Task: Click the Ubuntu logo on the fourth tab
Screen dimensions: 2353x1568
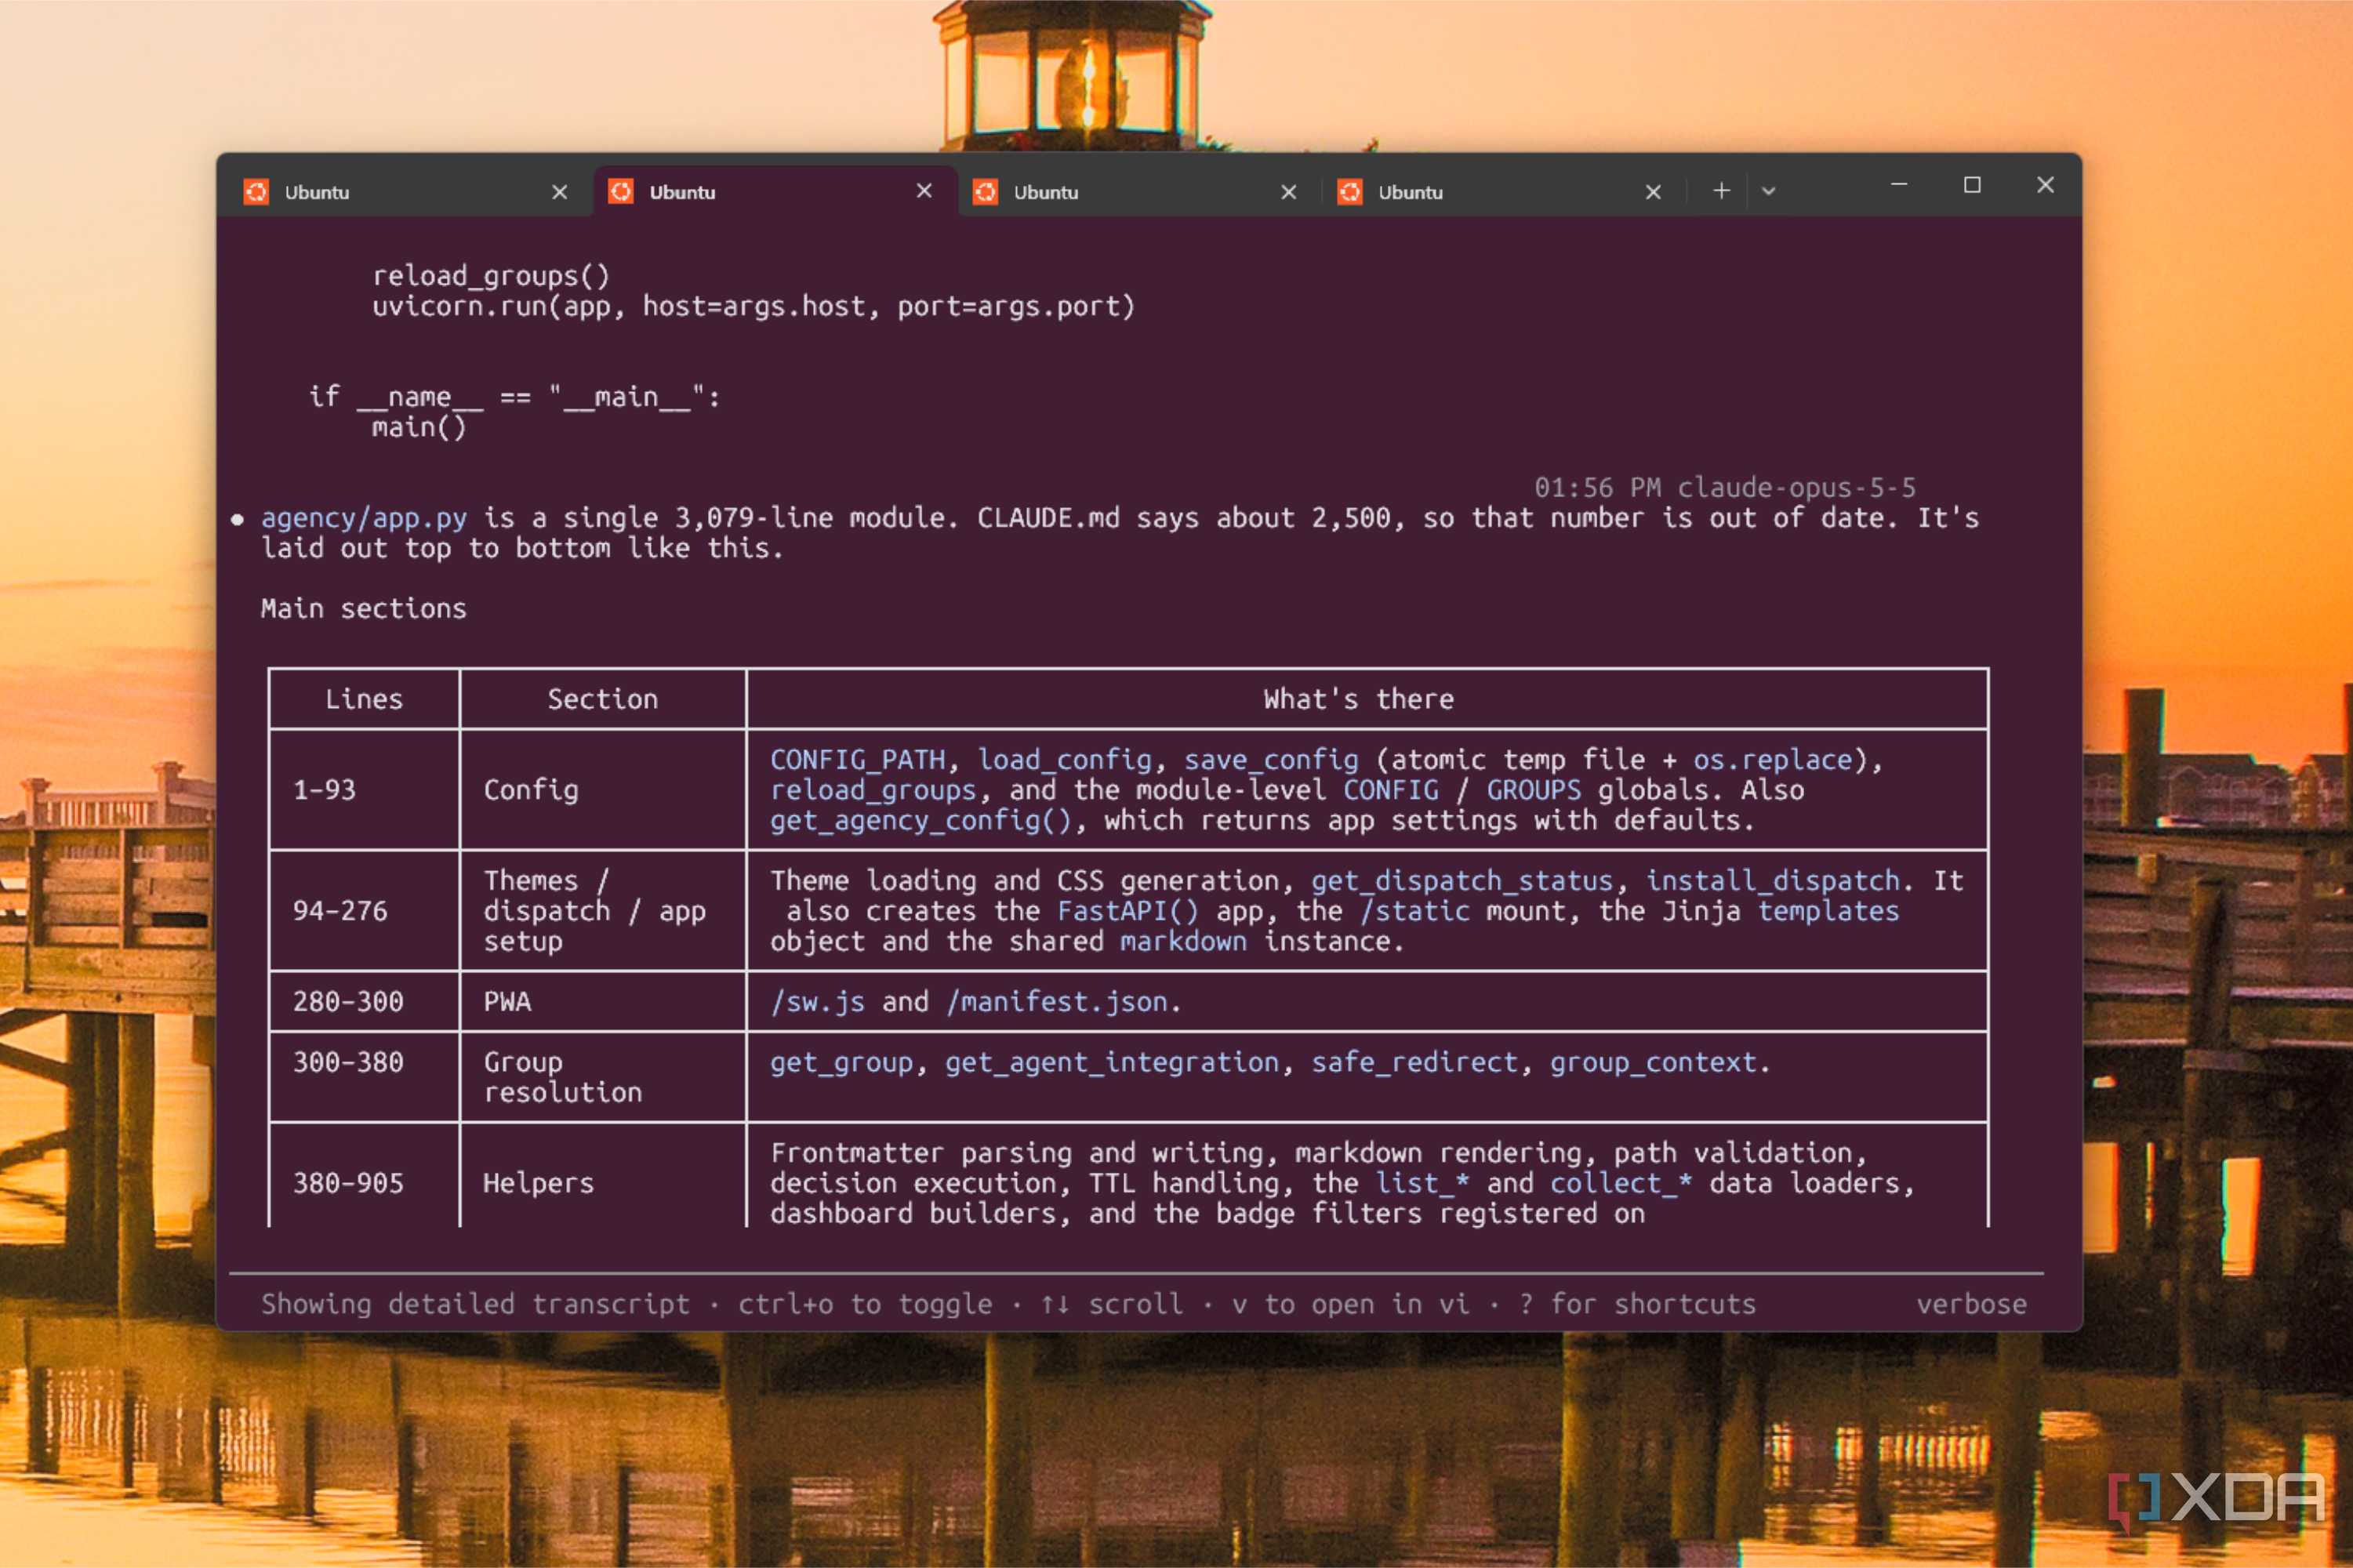Action: pos(1350,192)
